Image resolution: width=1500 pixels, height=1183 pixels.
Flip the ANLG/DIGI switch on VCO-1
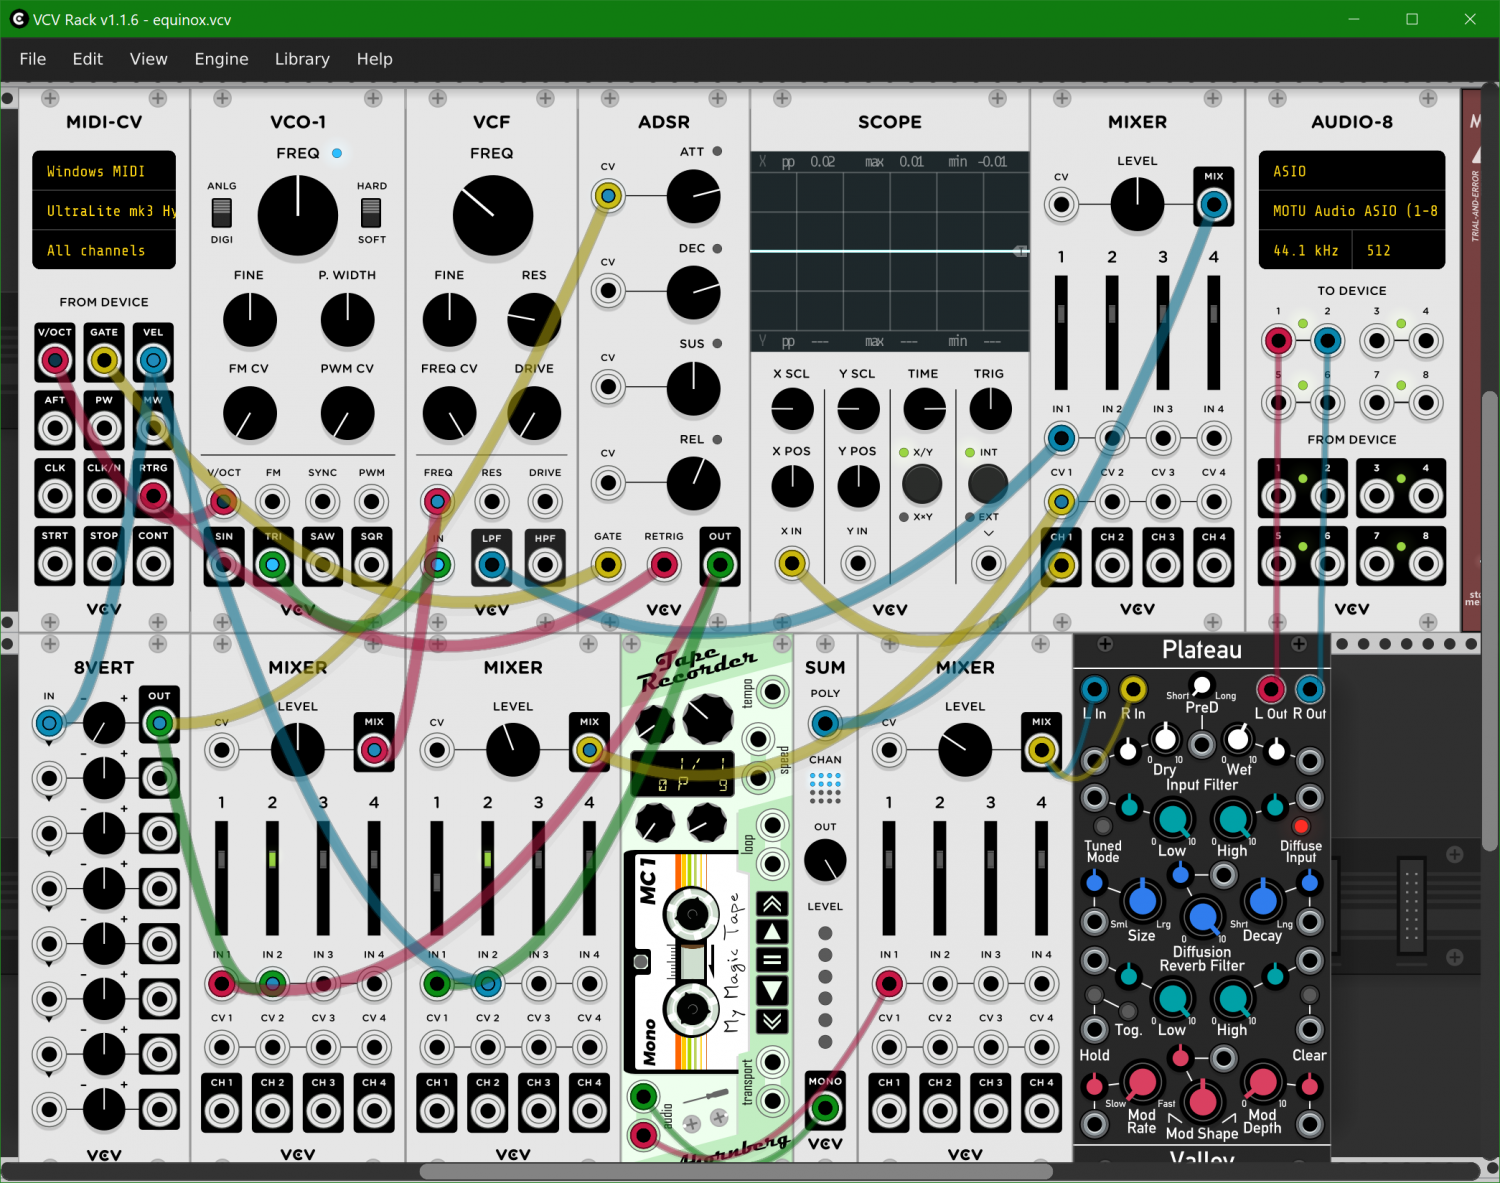[x=222, y=212]
